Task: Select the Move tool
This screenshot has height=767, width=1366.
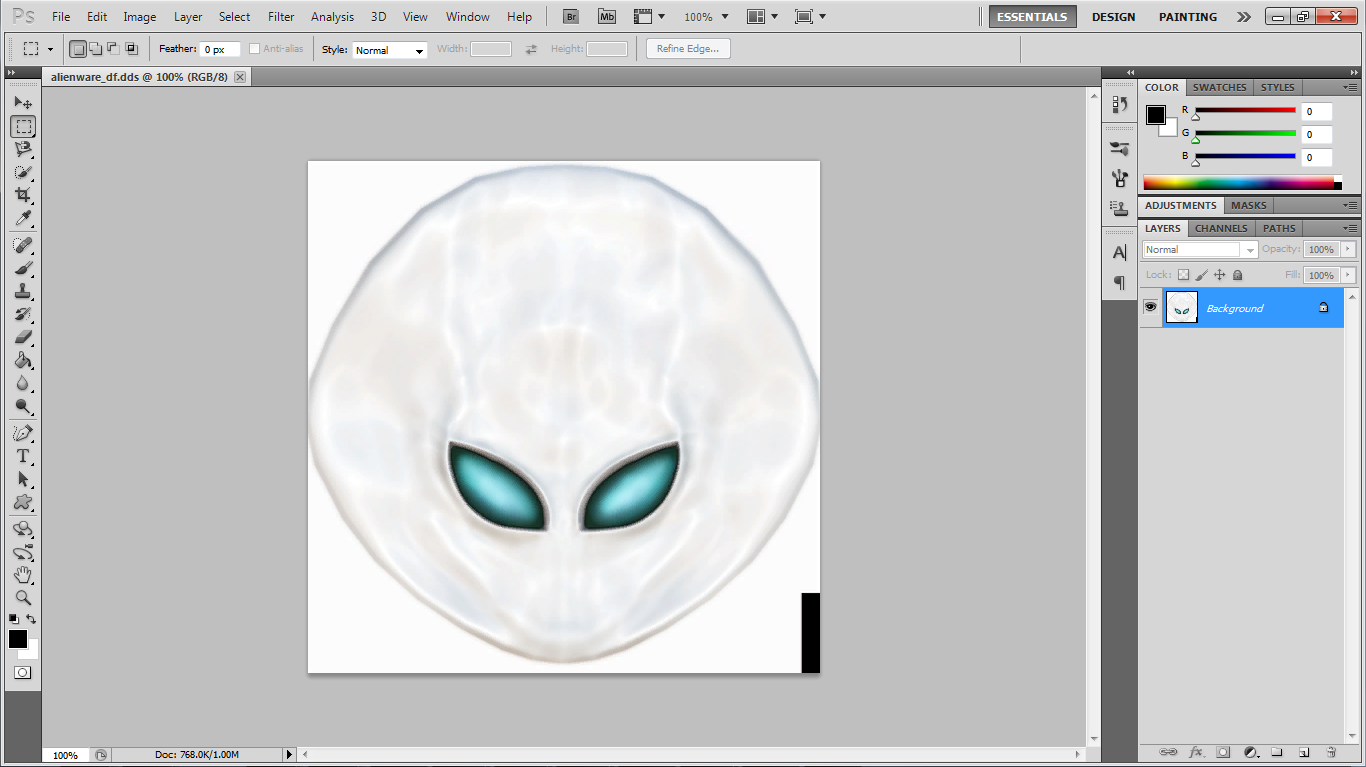Action: [x=23, y=103]
